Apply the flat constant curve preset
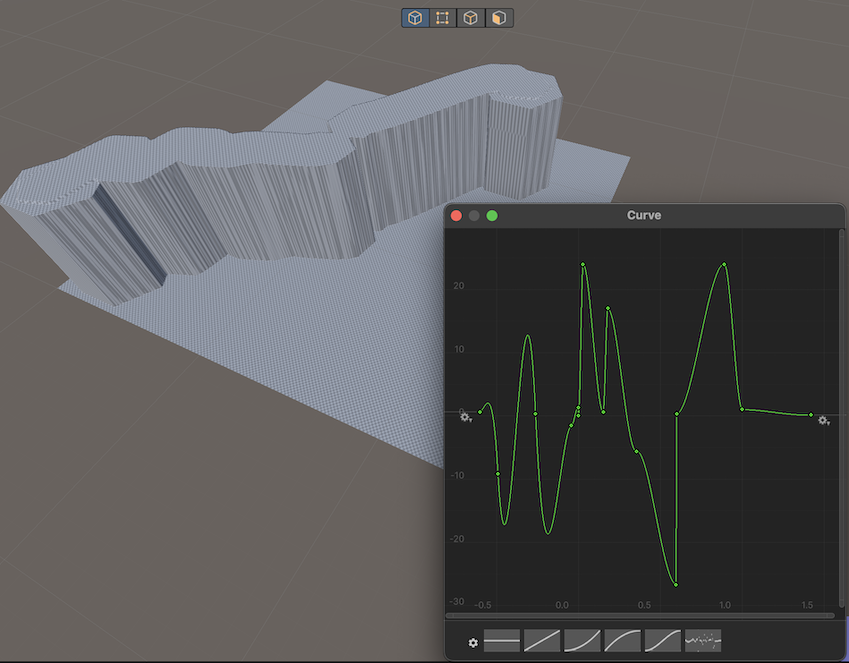849x663 pixels. point(502,641)
